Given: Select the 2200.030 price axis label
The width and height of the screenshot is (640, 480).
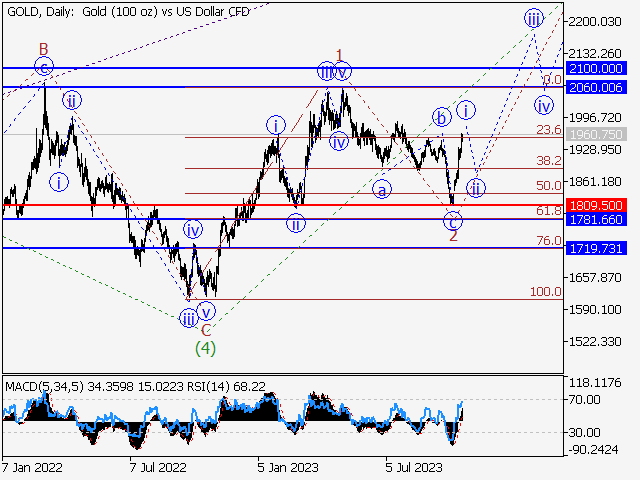Looking at the screenshot, I should (595, 21).
